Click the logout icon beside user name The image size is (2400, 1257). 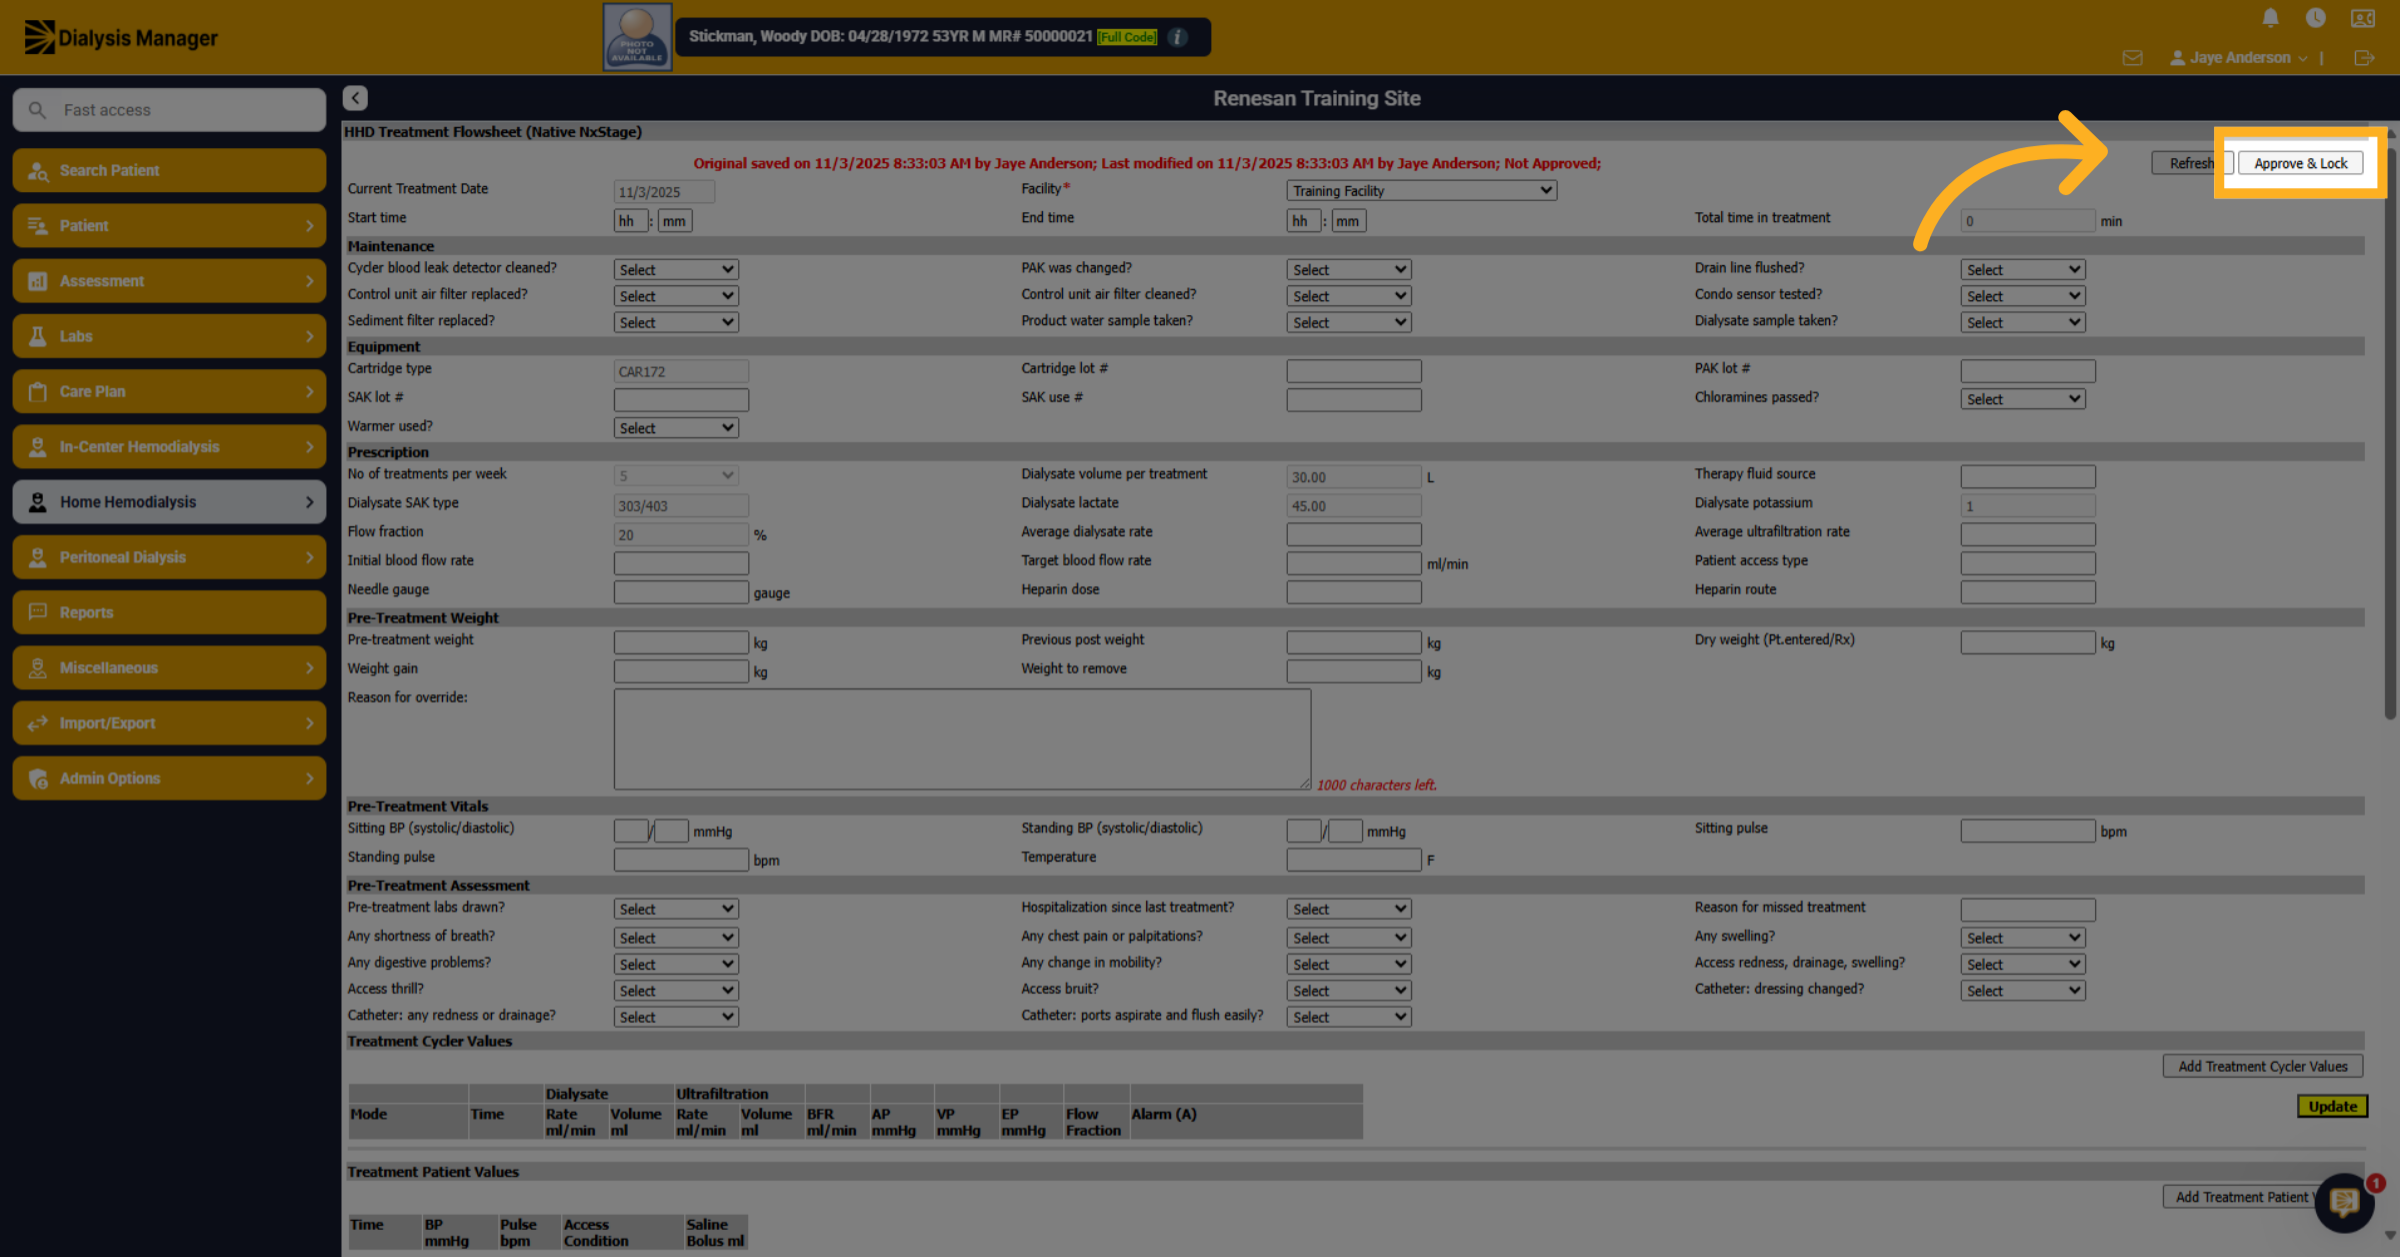[x=2364, y=58]
